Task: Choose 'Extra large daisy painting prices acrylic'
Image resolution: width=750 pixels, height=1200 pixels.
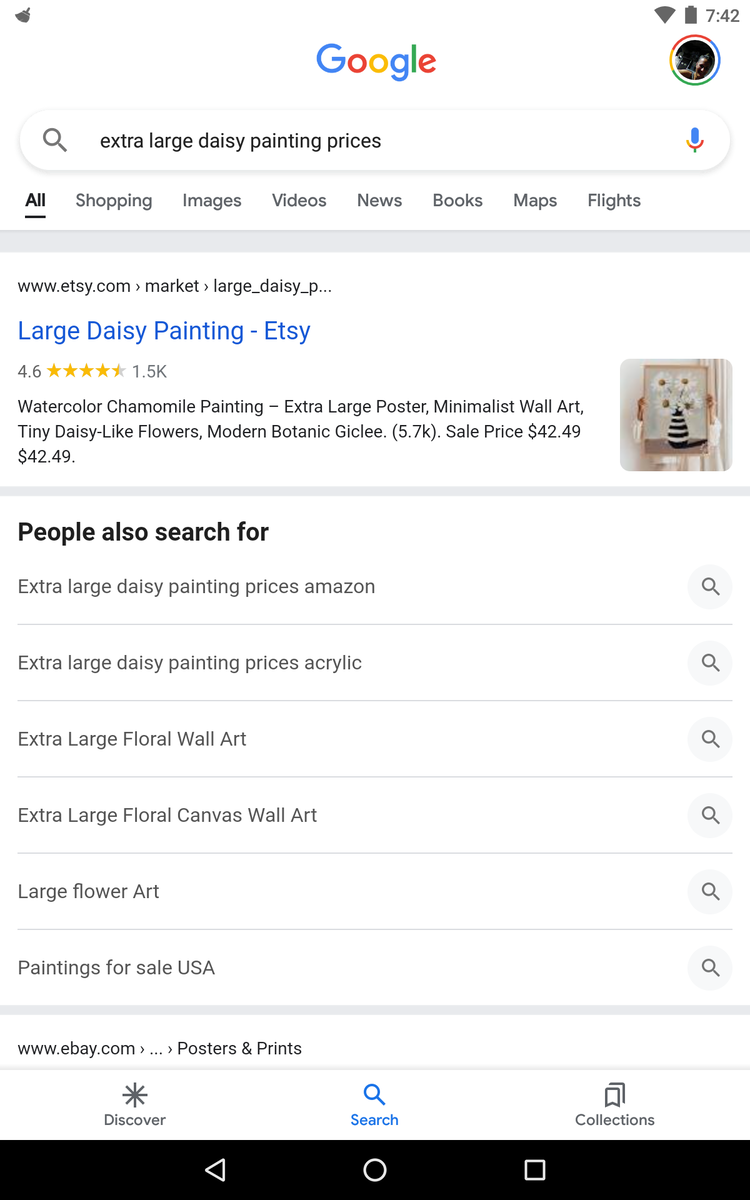Action: click(190, 663)
